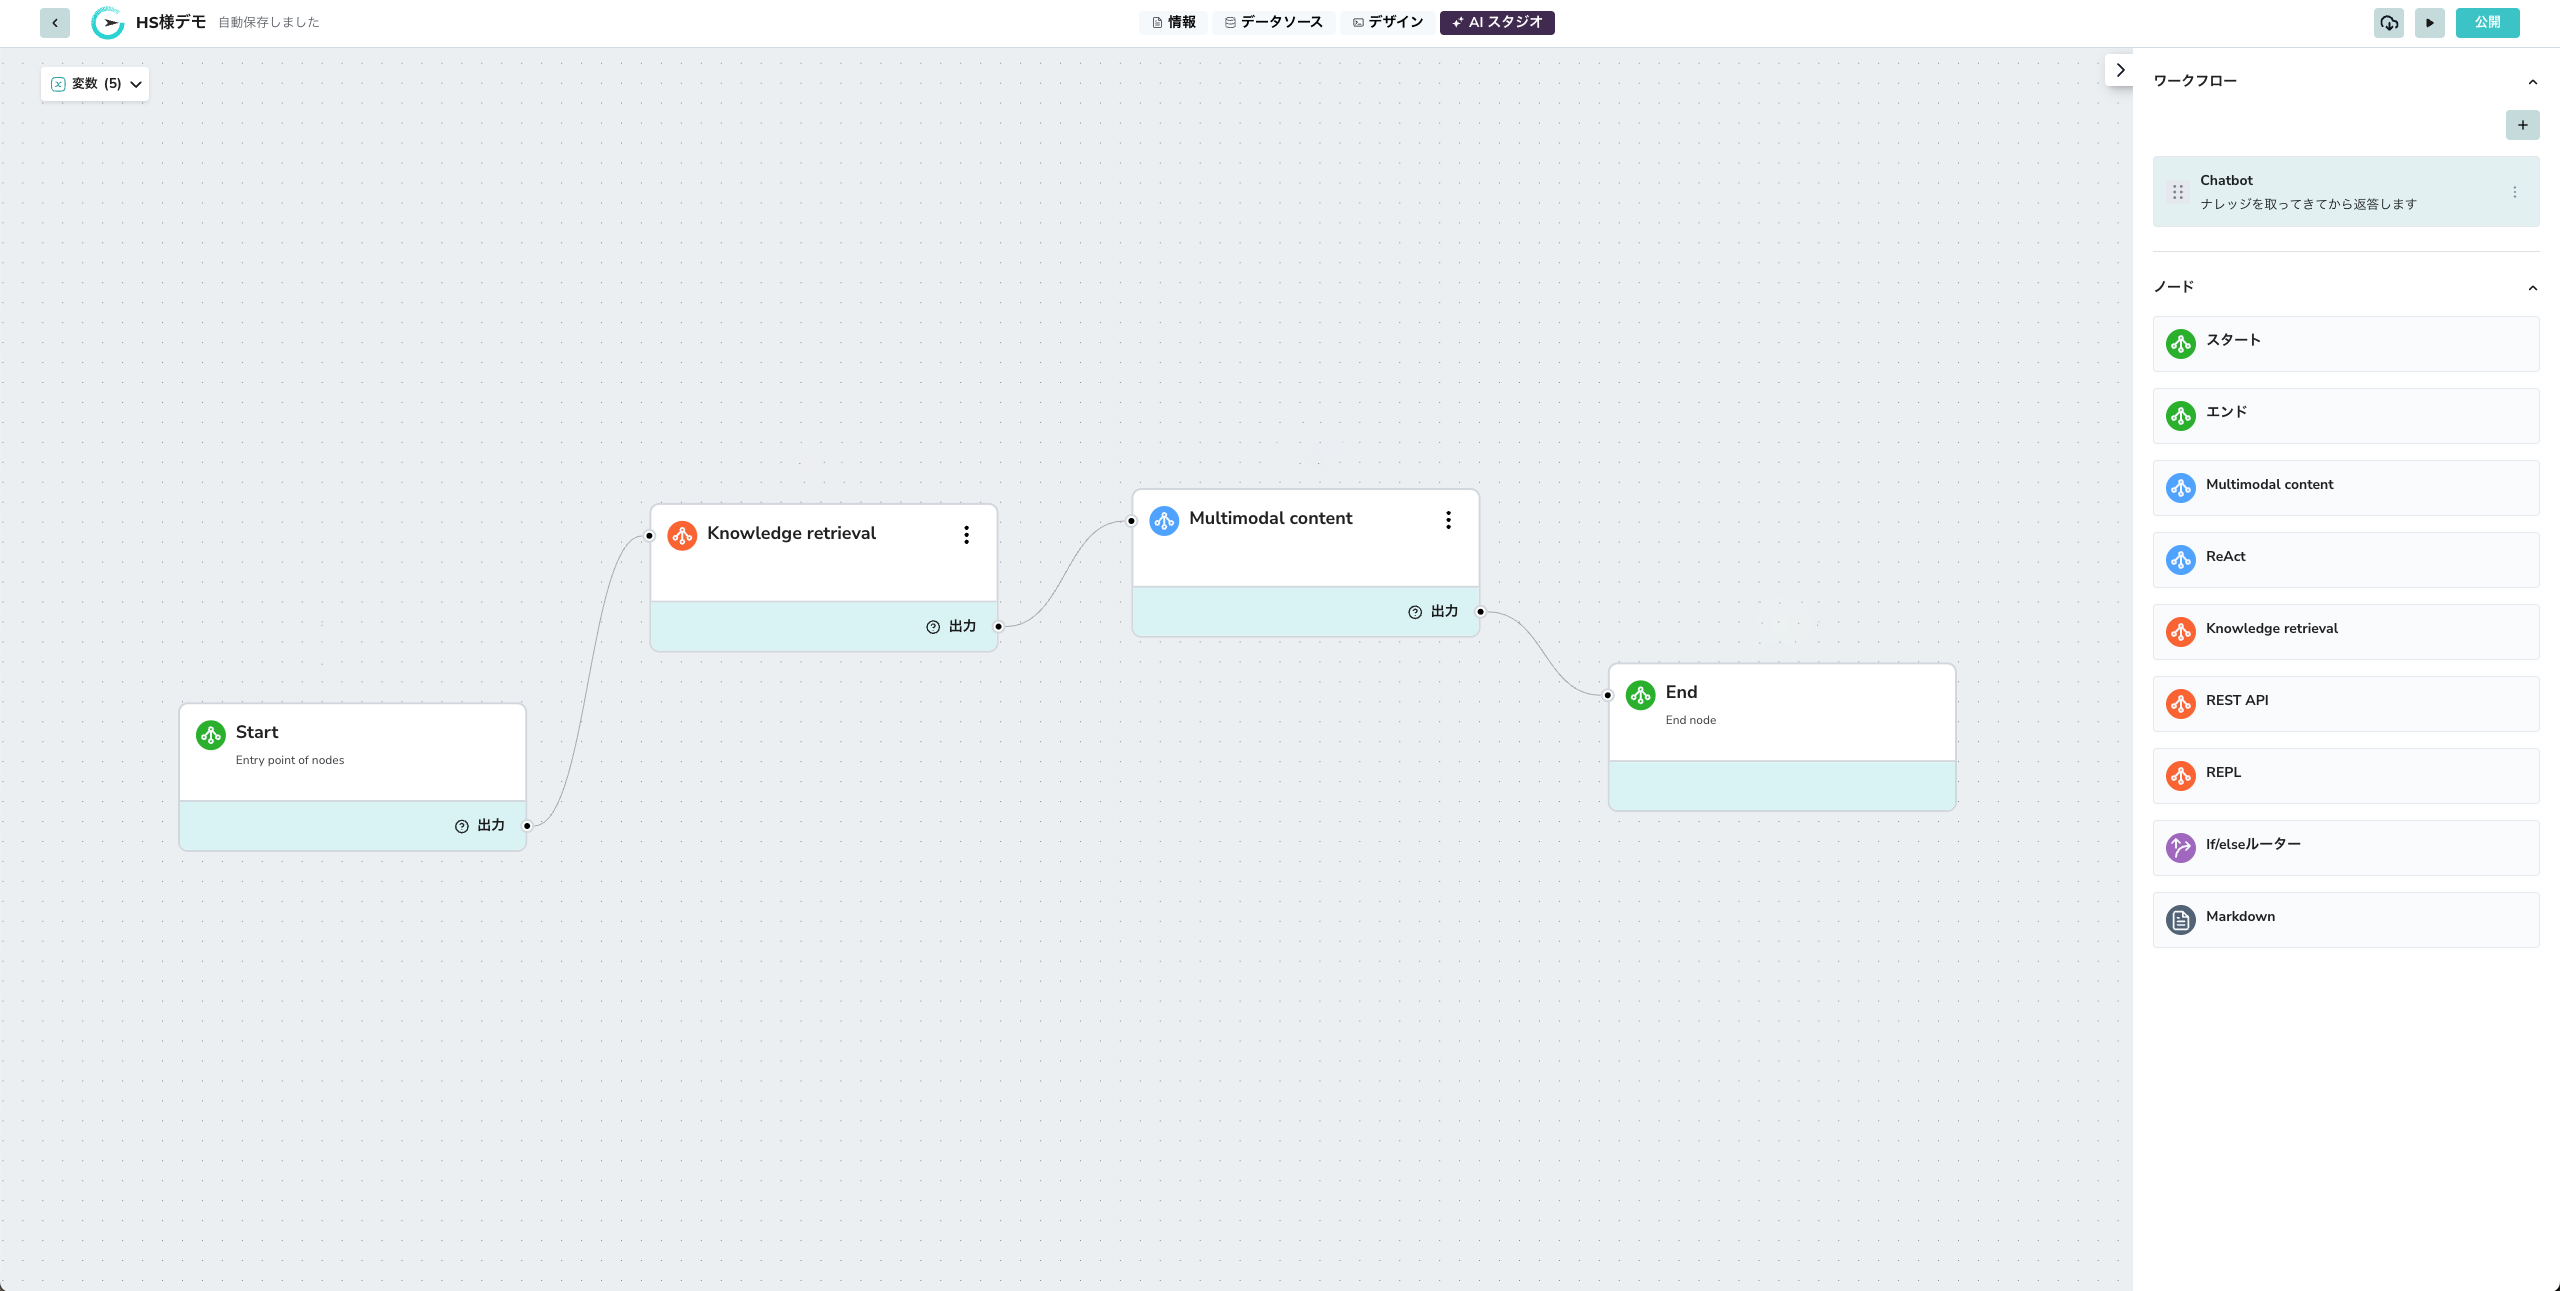Expand the variables (5) dropdown
Viewport: 2560px width, 1291px height.
pos(96,84)
